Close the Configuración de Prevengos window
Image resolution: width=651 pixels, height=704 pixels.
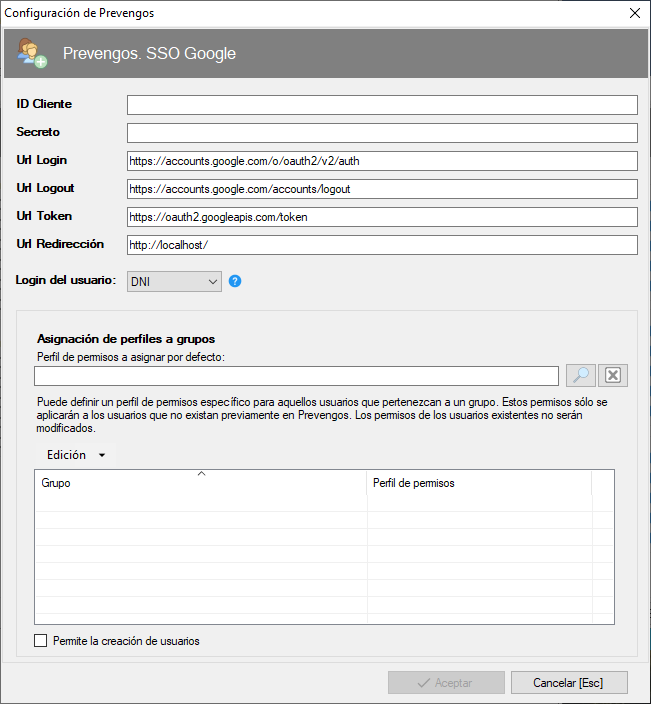[x=634, y=13]
